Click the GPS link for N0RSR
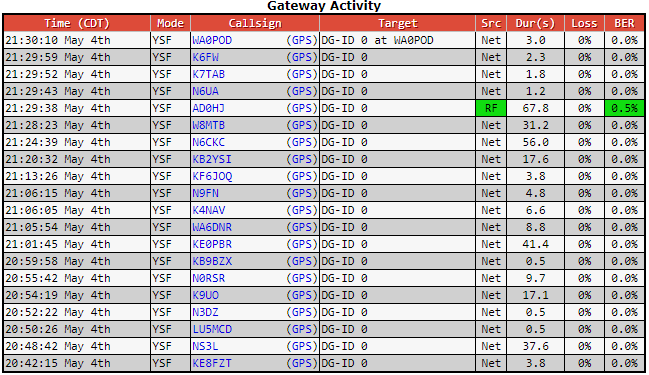 [302, 278]
